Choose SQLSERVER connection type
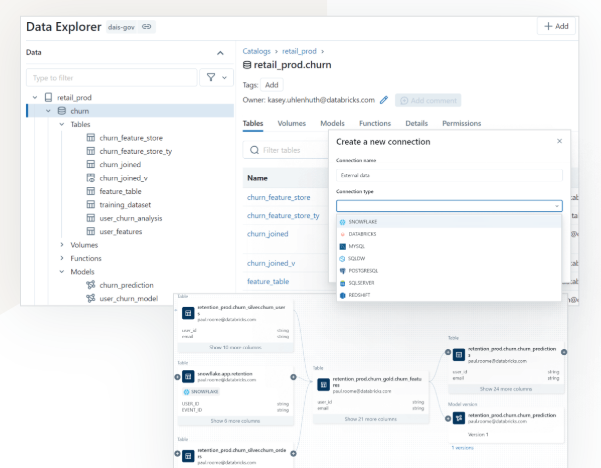601x468 pixels. (x=449, y=283)
